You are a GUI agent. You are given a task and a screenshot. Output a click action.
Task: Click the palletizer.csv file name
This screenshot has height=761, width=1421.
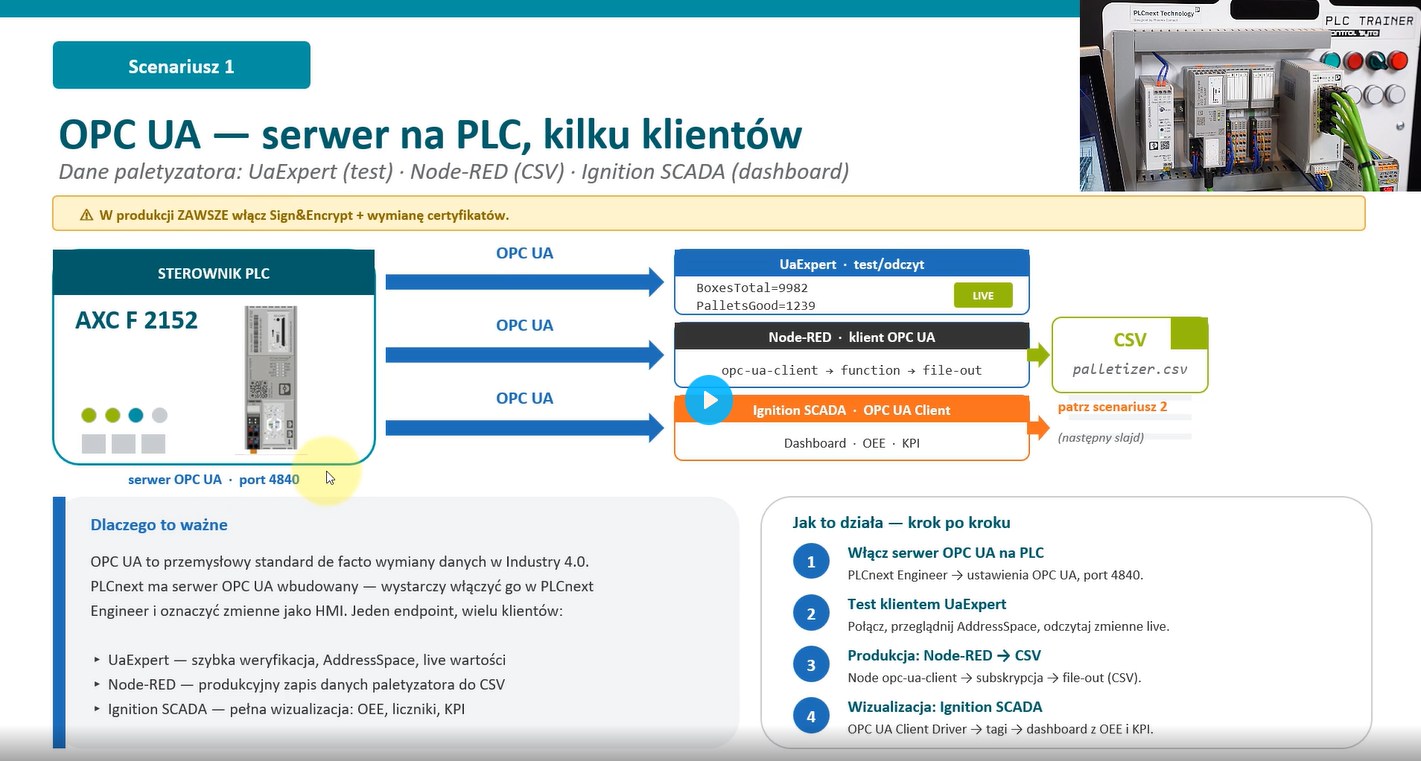pyautogui.click(x=1130, y=369)
